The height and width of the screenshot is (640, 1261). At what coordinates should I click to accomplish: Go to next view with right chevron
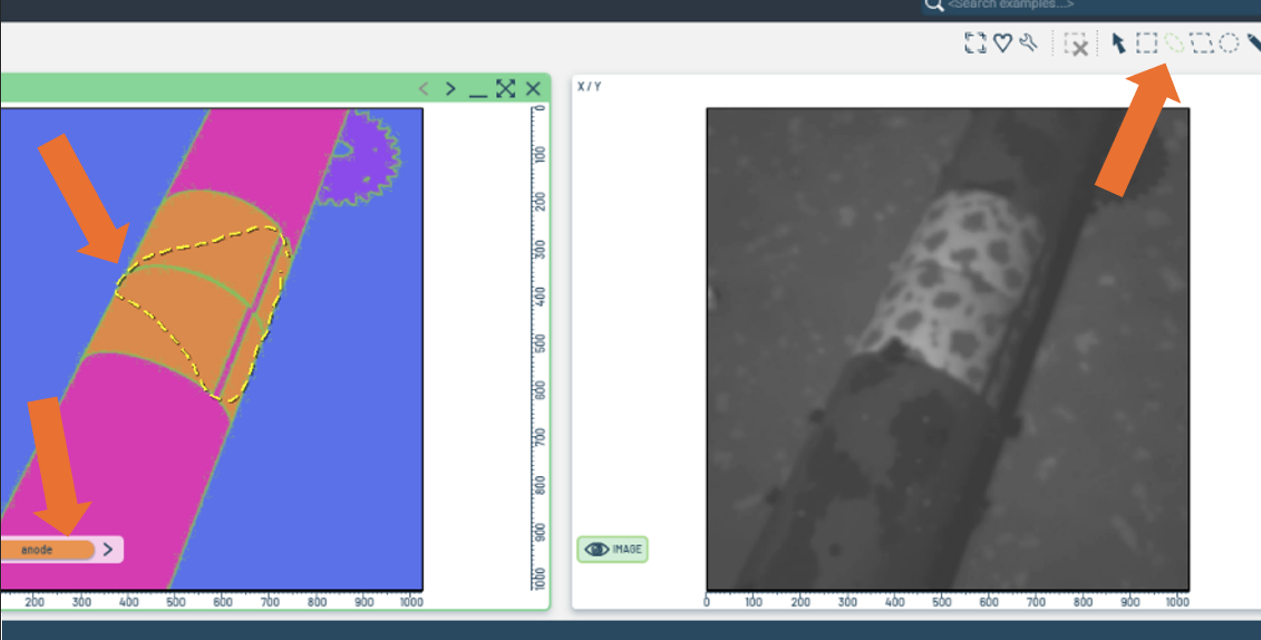451,89
